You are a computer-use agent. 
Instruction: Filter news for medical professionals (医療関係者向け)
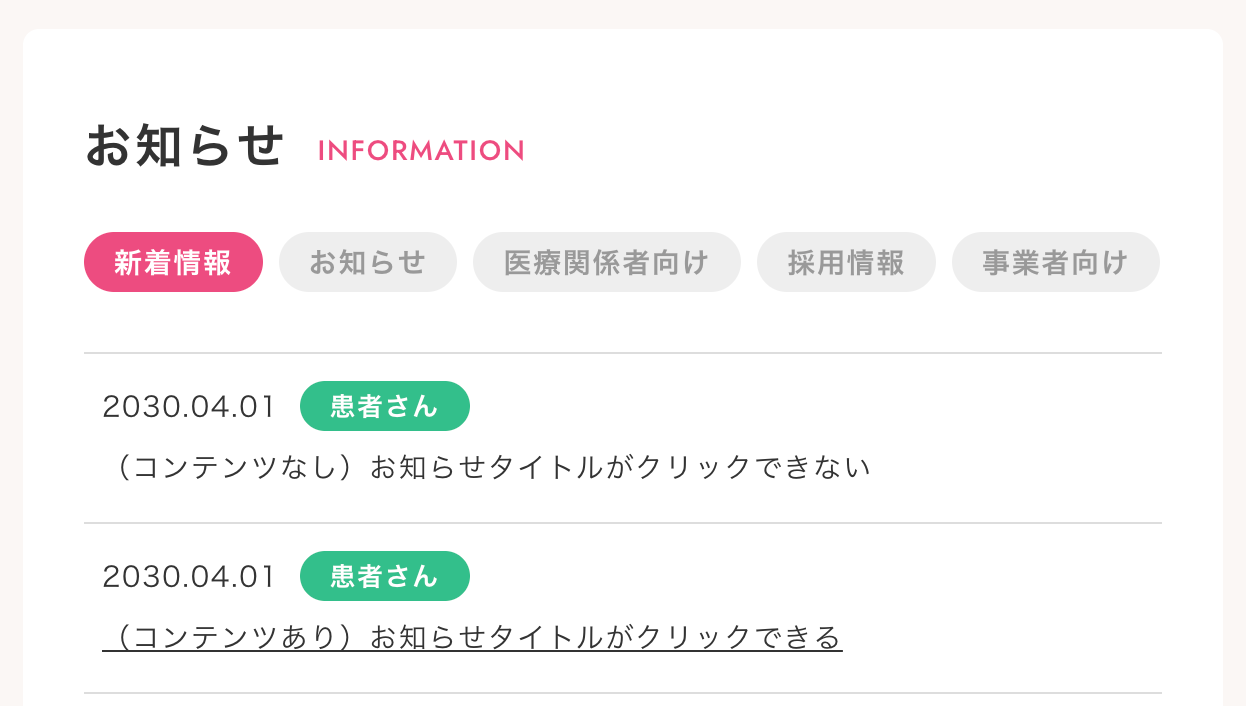coord(606,262)
